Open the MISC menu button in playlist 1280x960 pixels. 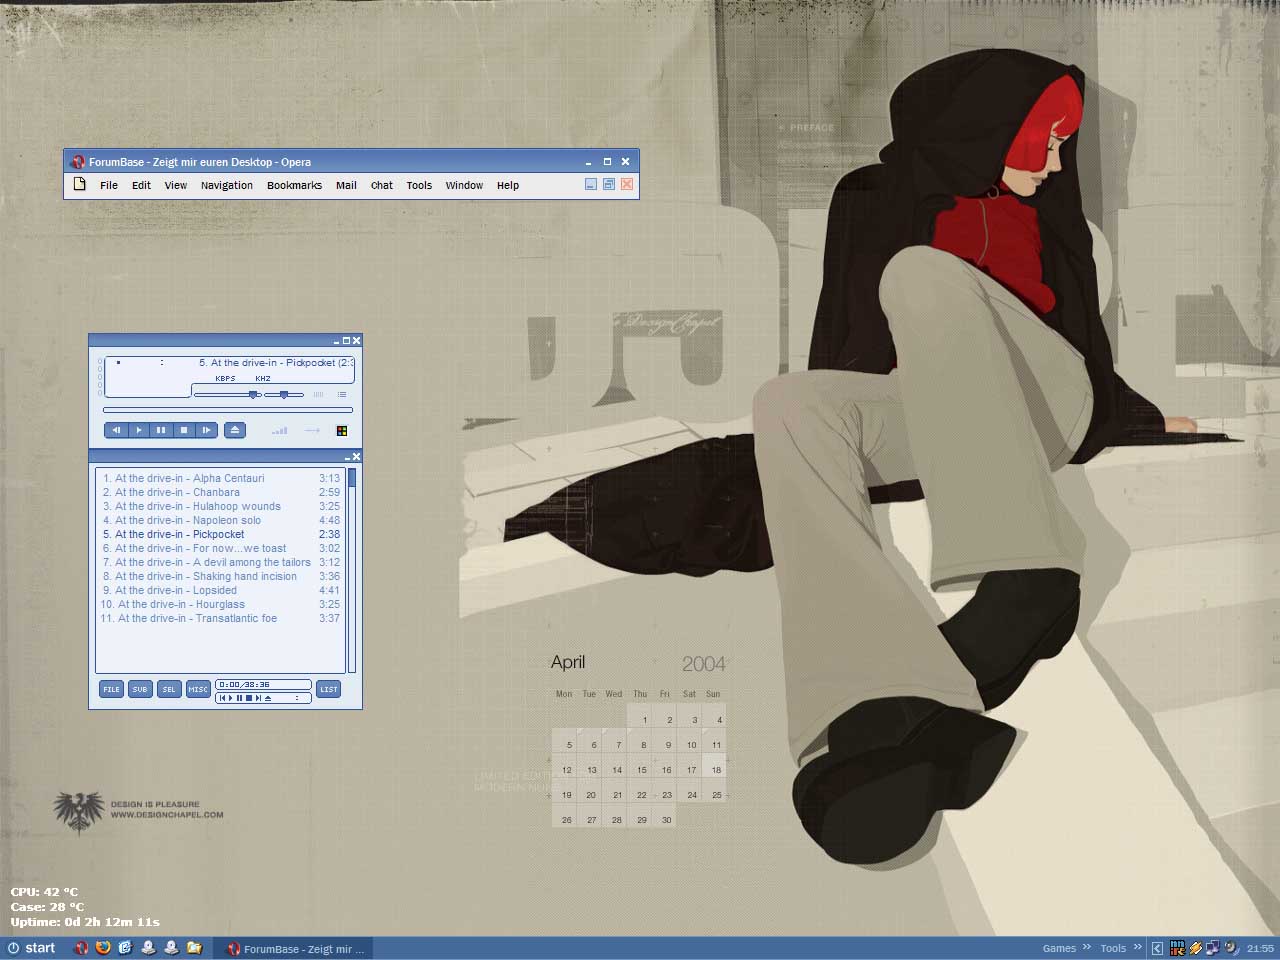[x=198, y=689]
